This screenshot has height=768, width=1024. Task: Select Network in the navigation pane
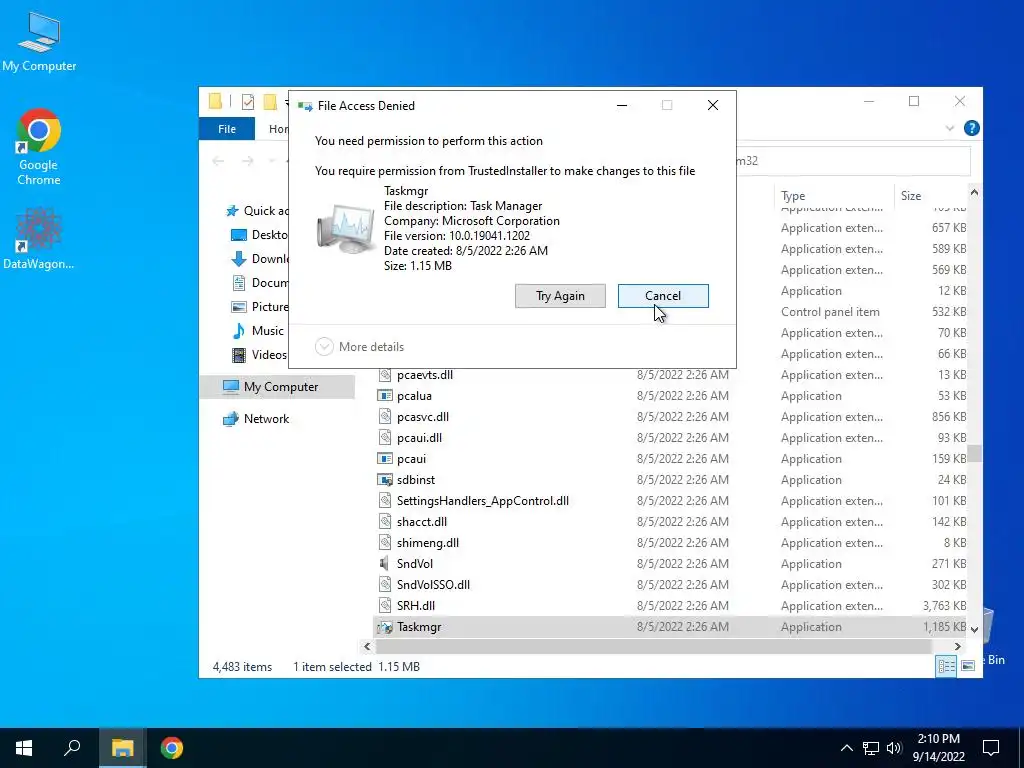click(x=257, y=419)
